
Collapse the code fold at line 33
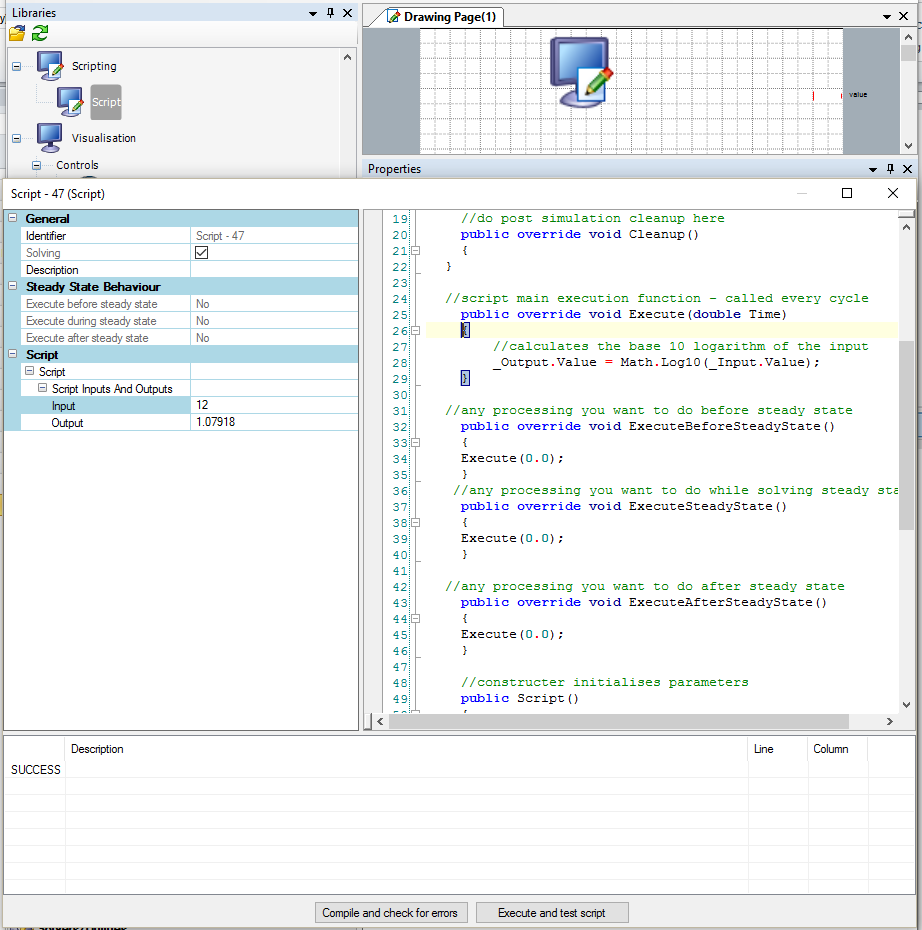416,443
